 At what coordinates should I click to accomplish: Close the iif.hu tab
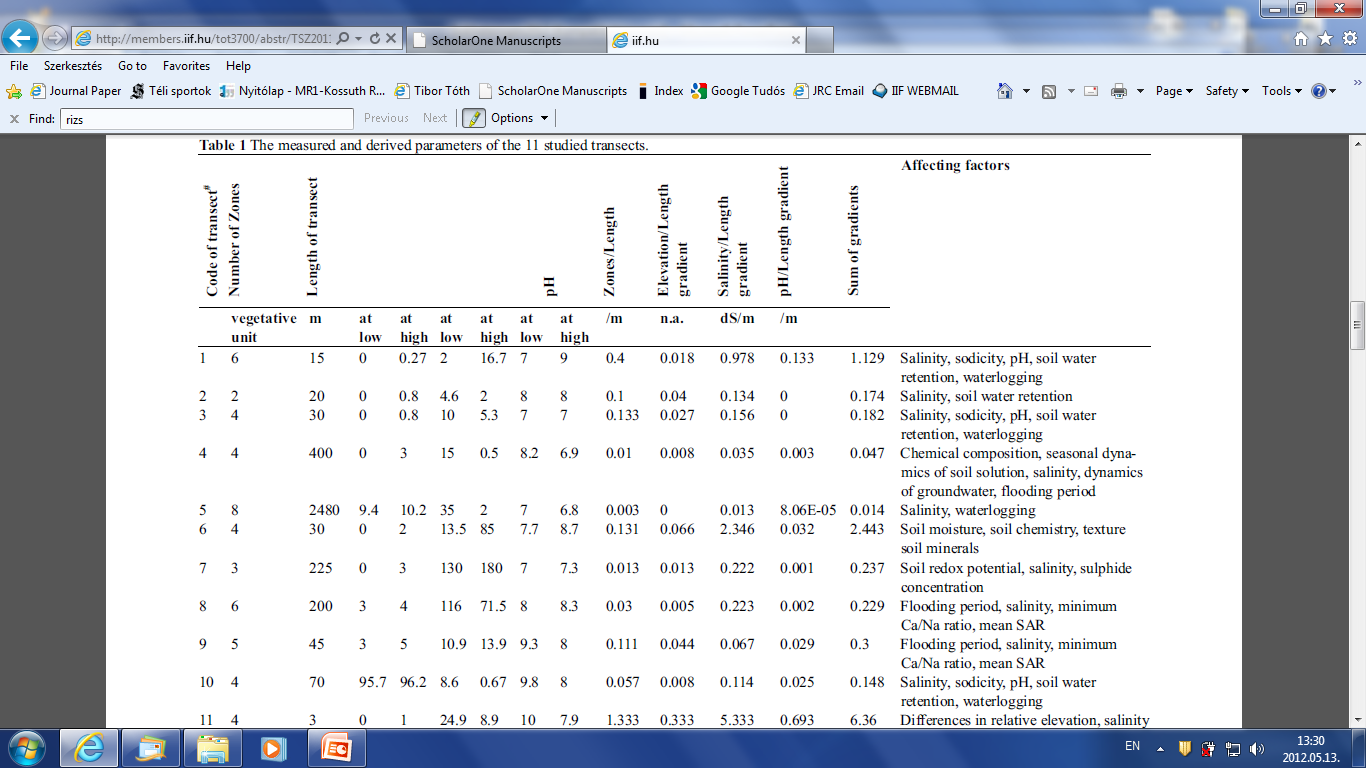click(794, 41)
